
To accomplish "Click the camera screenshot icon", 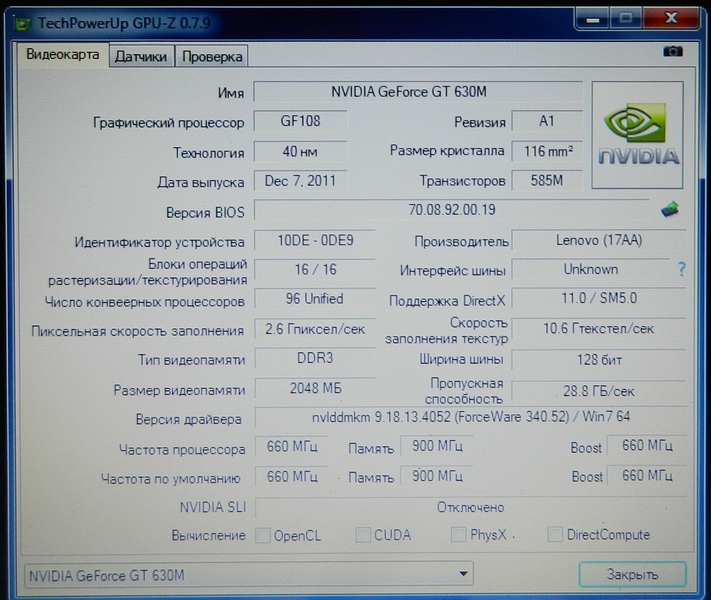I will click(673, 51).
